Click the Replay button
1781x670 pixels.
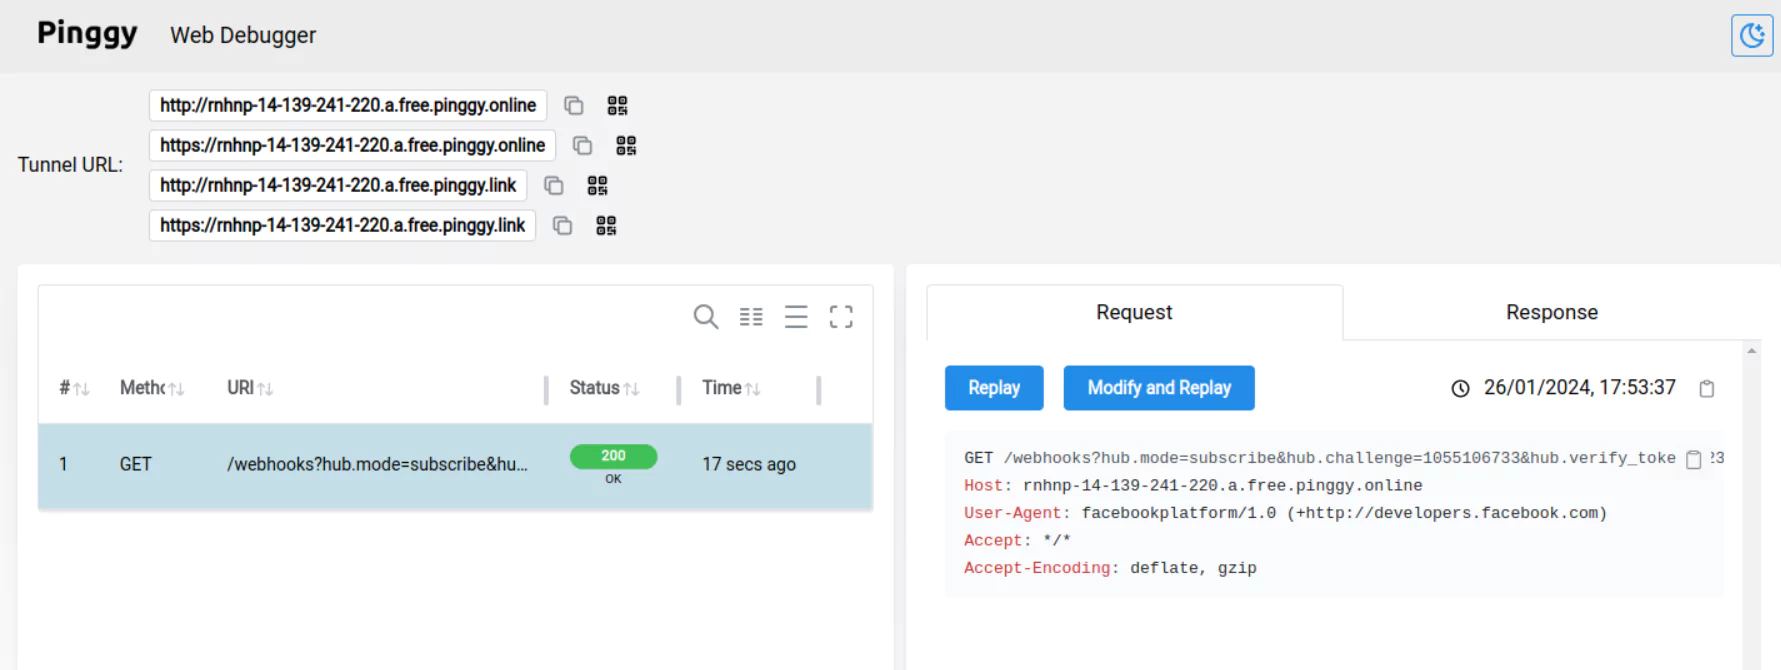tap(994, 388)
